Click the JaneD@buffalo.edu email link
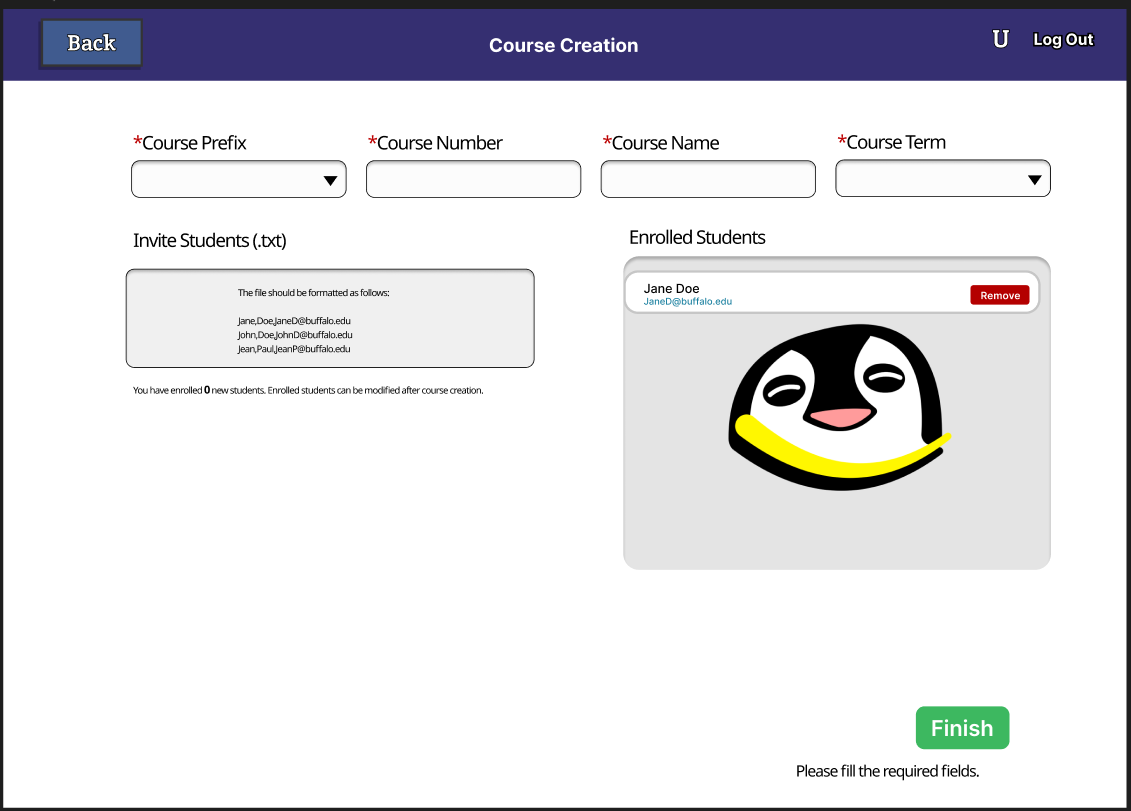 pos(687,302)
